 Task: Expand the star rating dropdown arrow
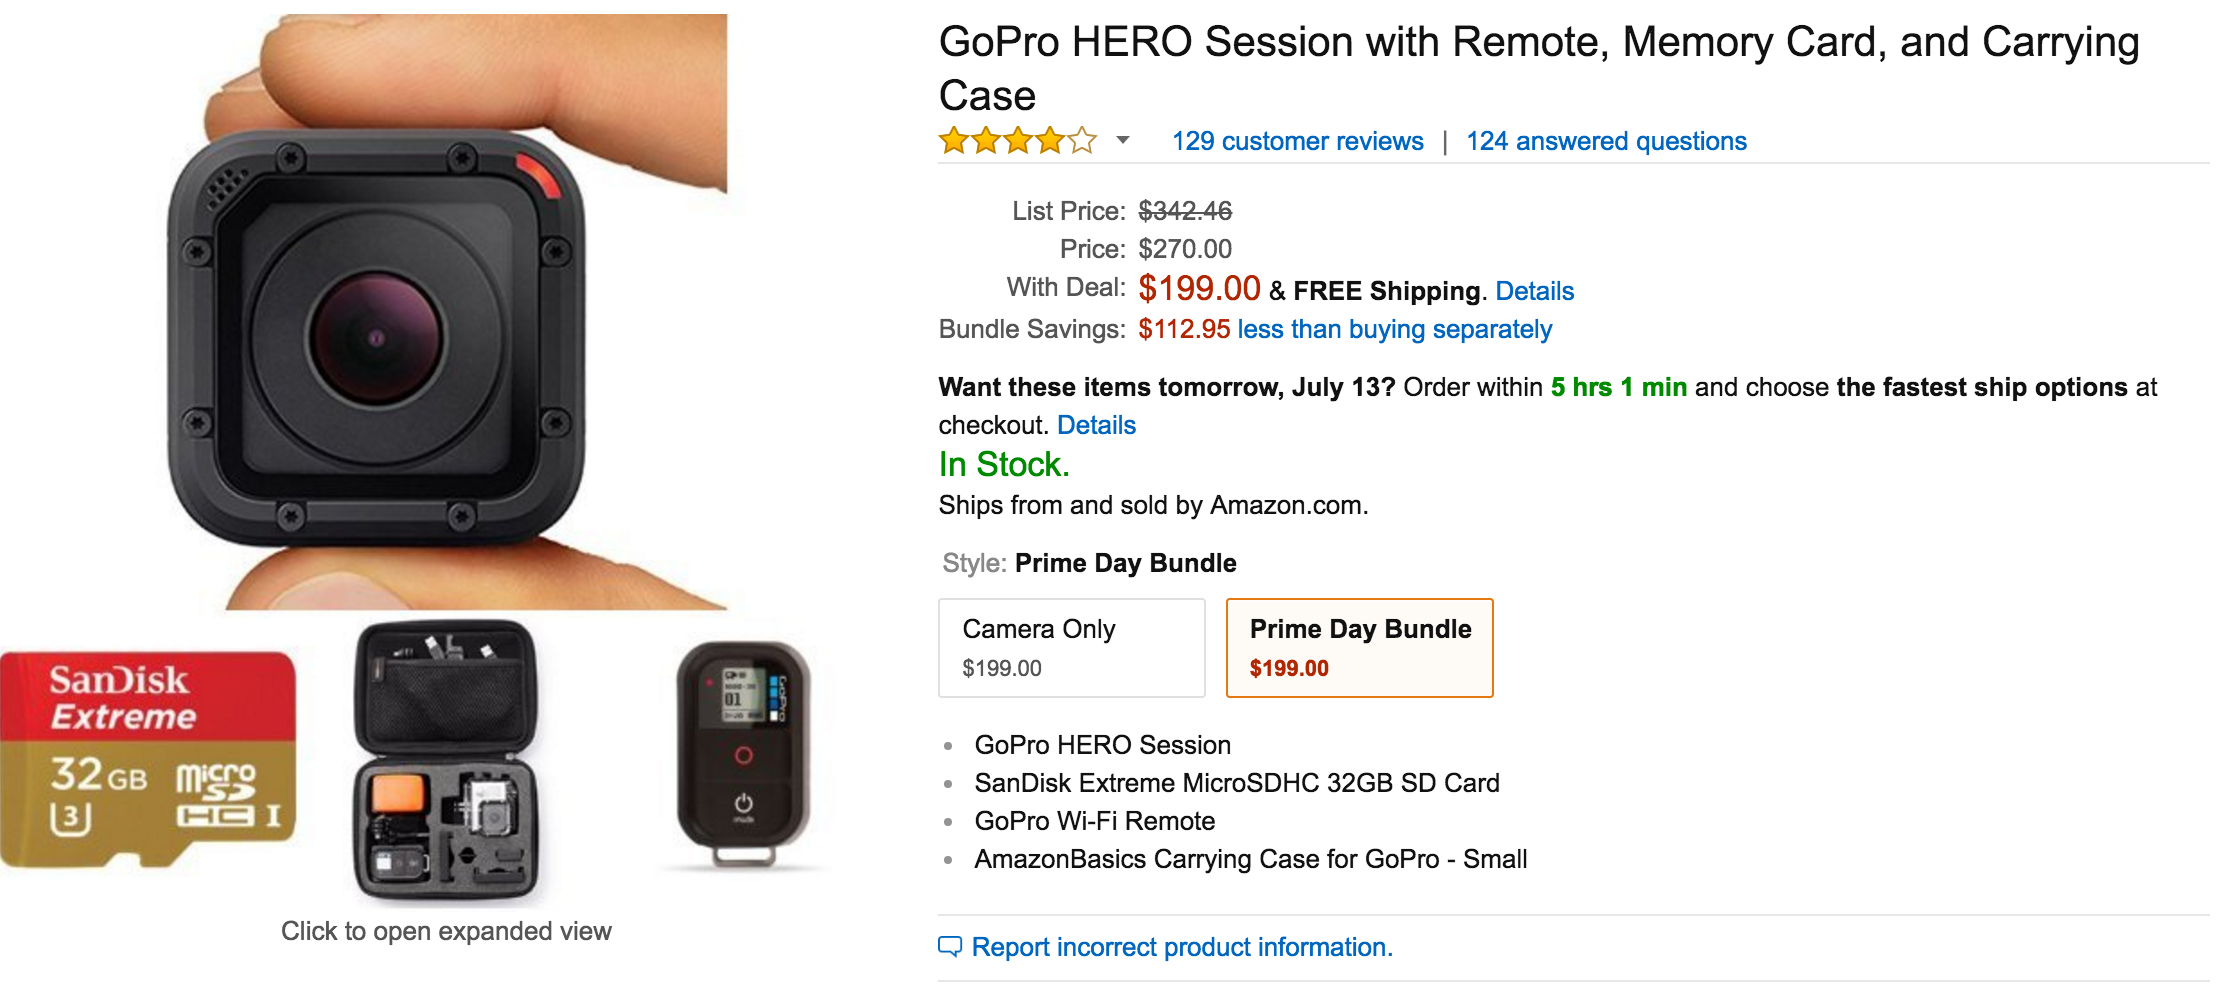1123,141
